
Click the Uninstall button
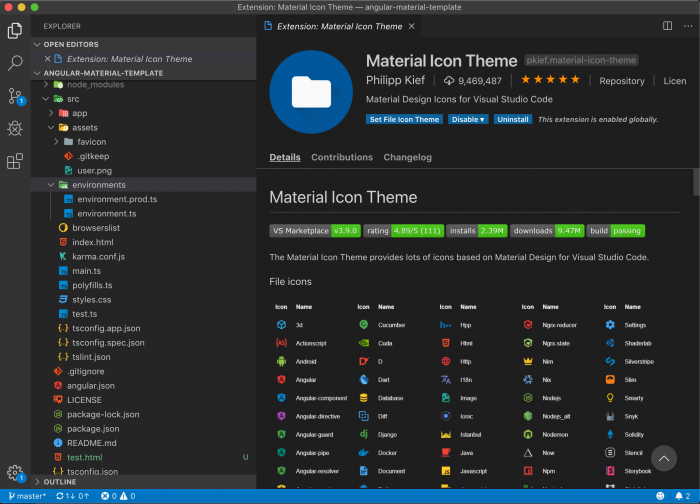(512, 119)
